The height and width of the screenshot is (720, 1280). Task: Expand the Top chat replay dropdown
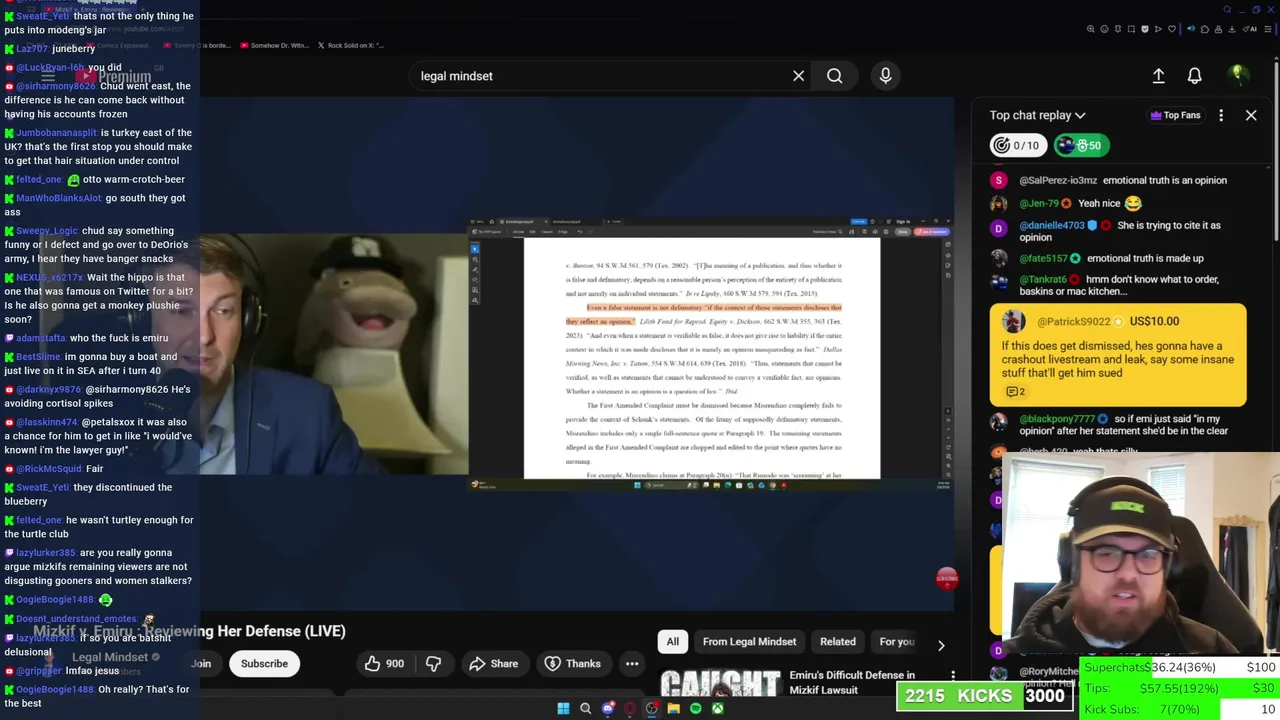tap(1037, 115)
